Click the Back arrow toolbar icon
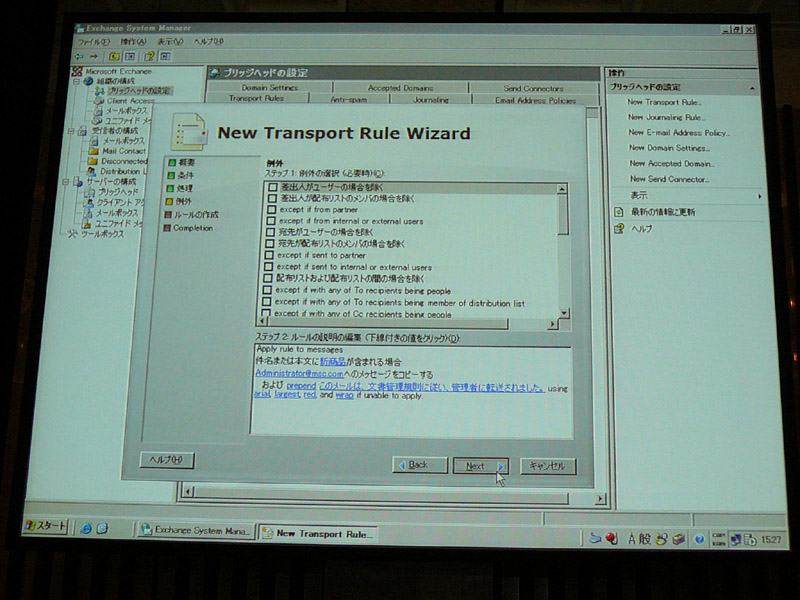800x600 pixels. [79, 56]
